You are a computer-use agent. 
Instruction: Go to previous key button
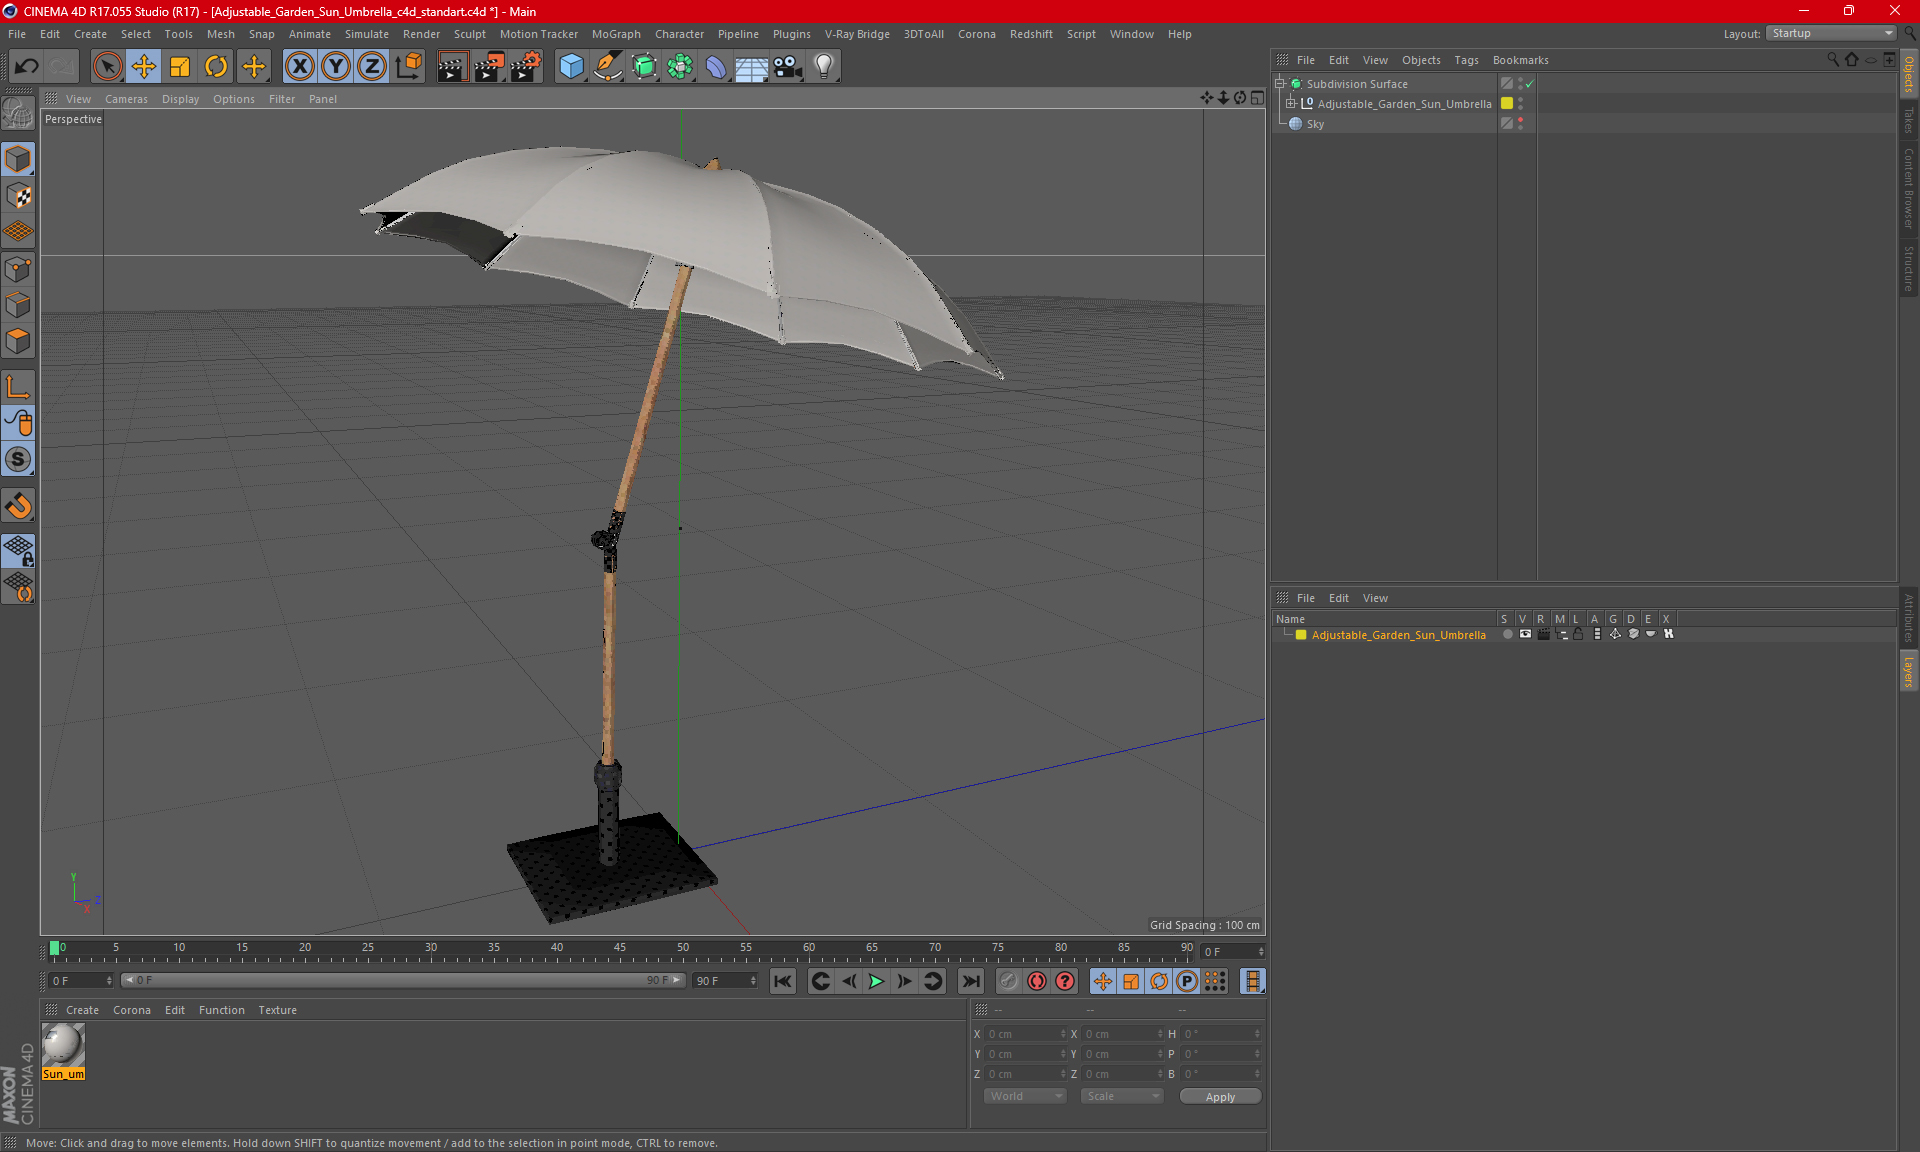820,981
